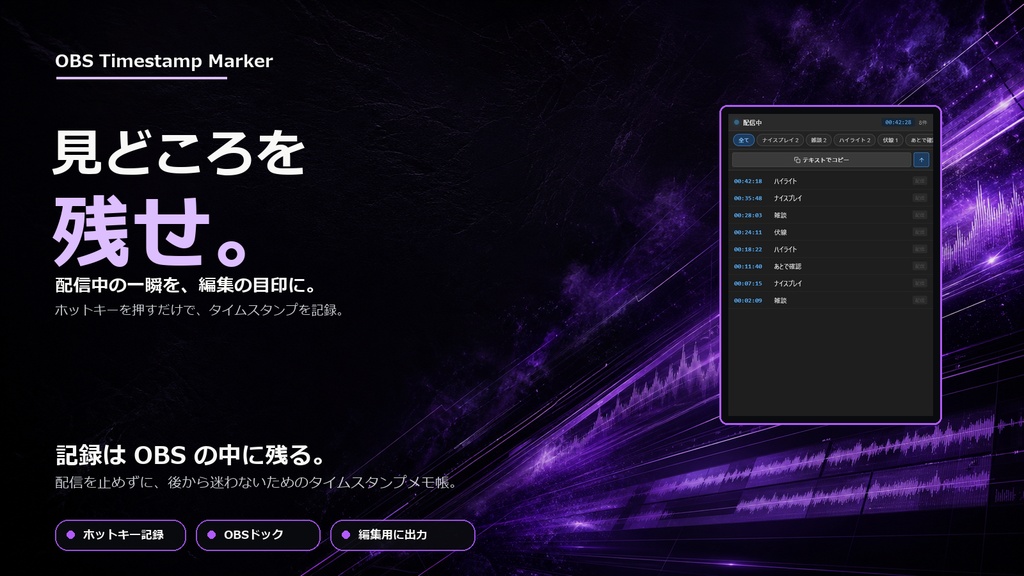
Task: Select the ナイスプレイ 2 filter chip
Action: tap(780, 140)
